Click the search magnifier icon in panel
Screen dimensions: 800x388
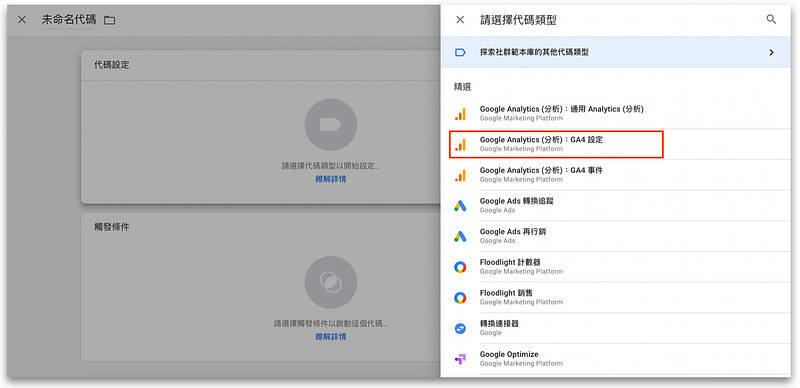[771, 20]
